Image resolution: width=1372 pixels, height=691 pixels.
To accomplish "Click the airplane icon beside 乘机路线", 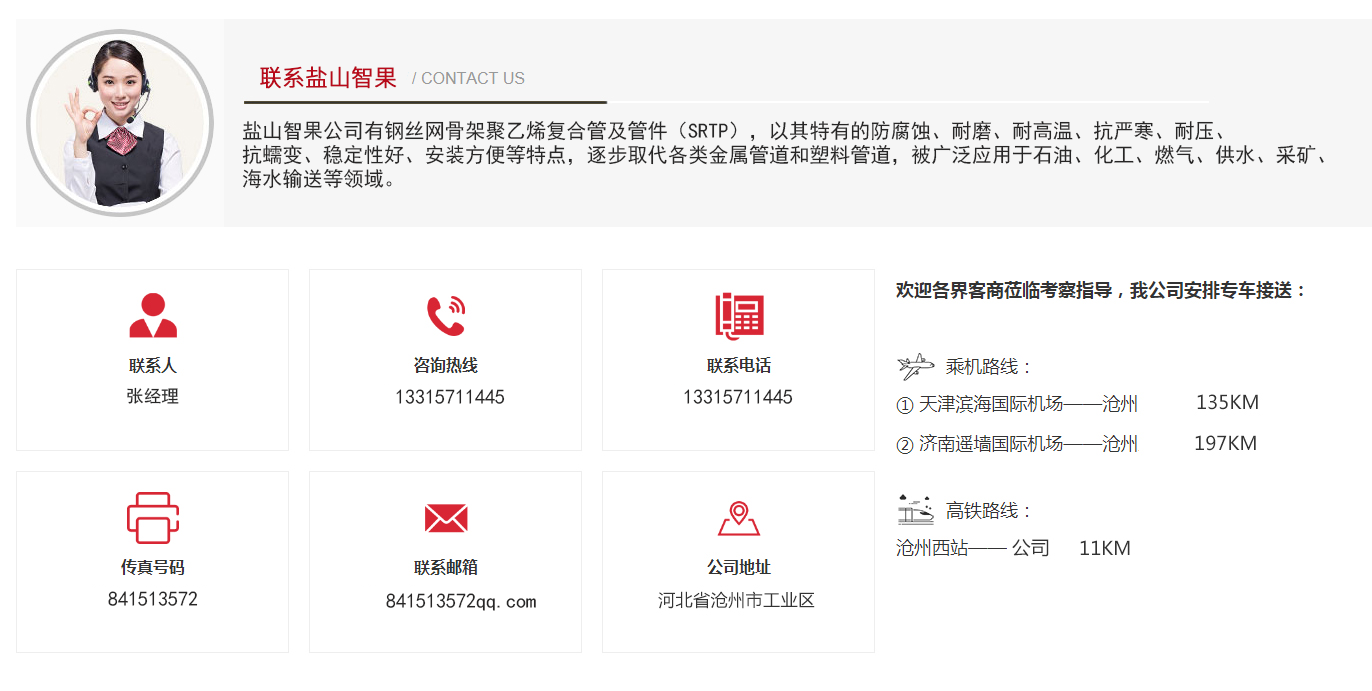I will [x=914, y=367].
